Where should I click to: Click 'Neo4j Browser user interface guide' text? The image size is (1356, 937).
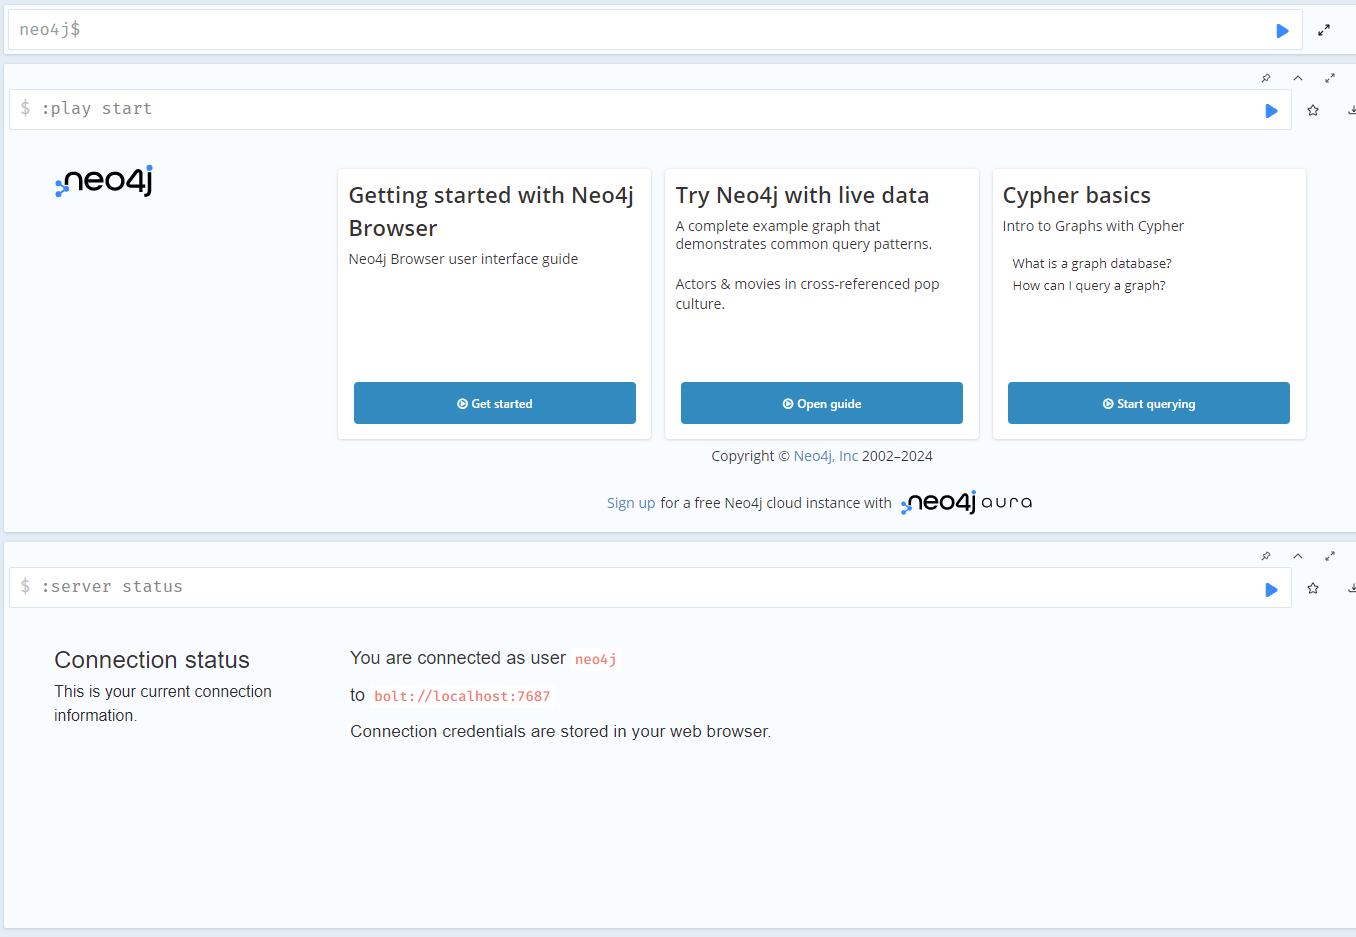click(x=463, y=259)
